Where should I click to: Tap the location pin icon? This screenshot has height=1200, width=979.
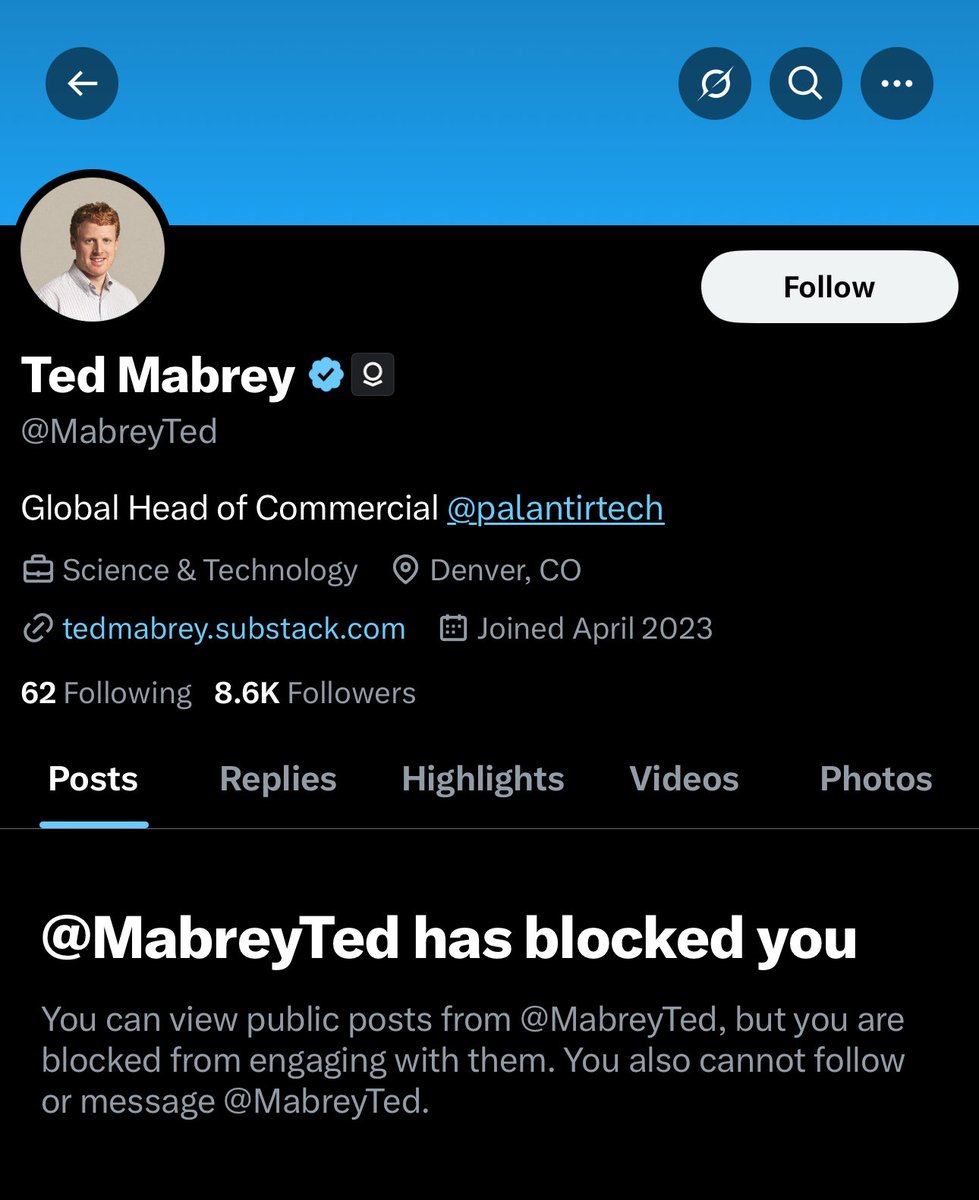pos(405,570)
